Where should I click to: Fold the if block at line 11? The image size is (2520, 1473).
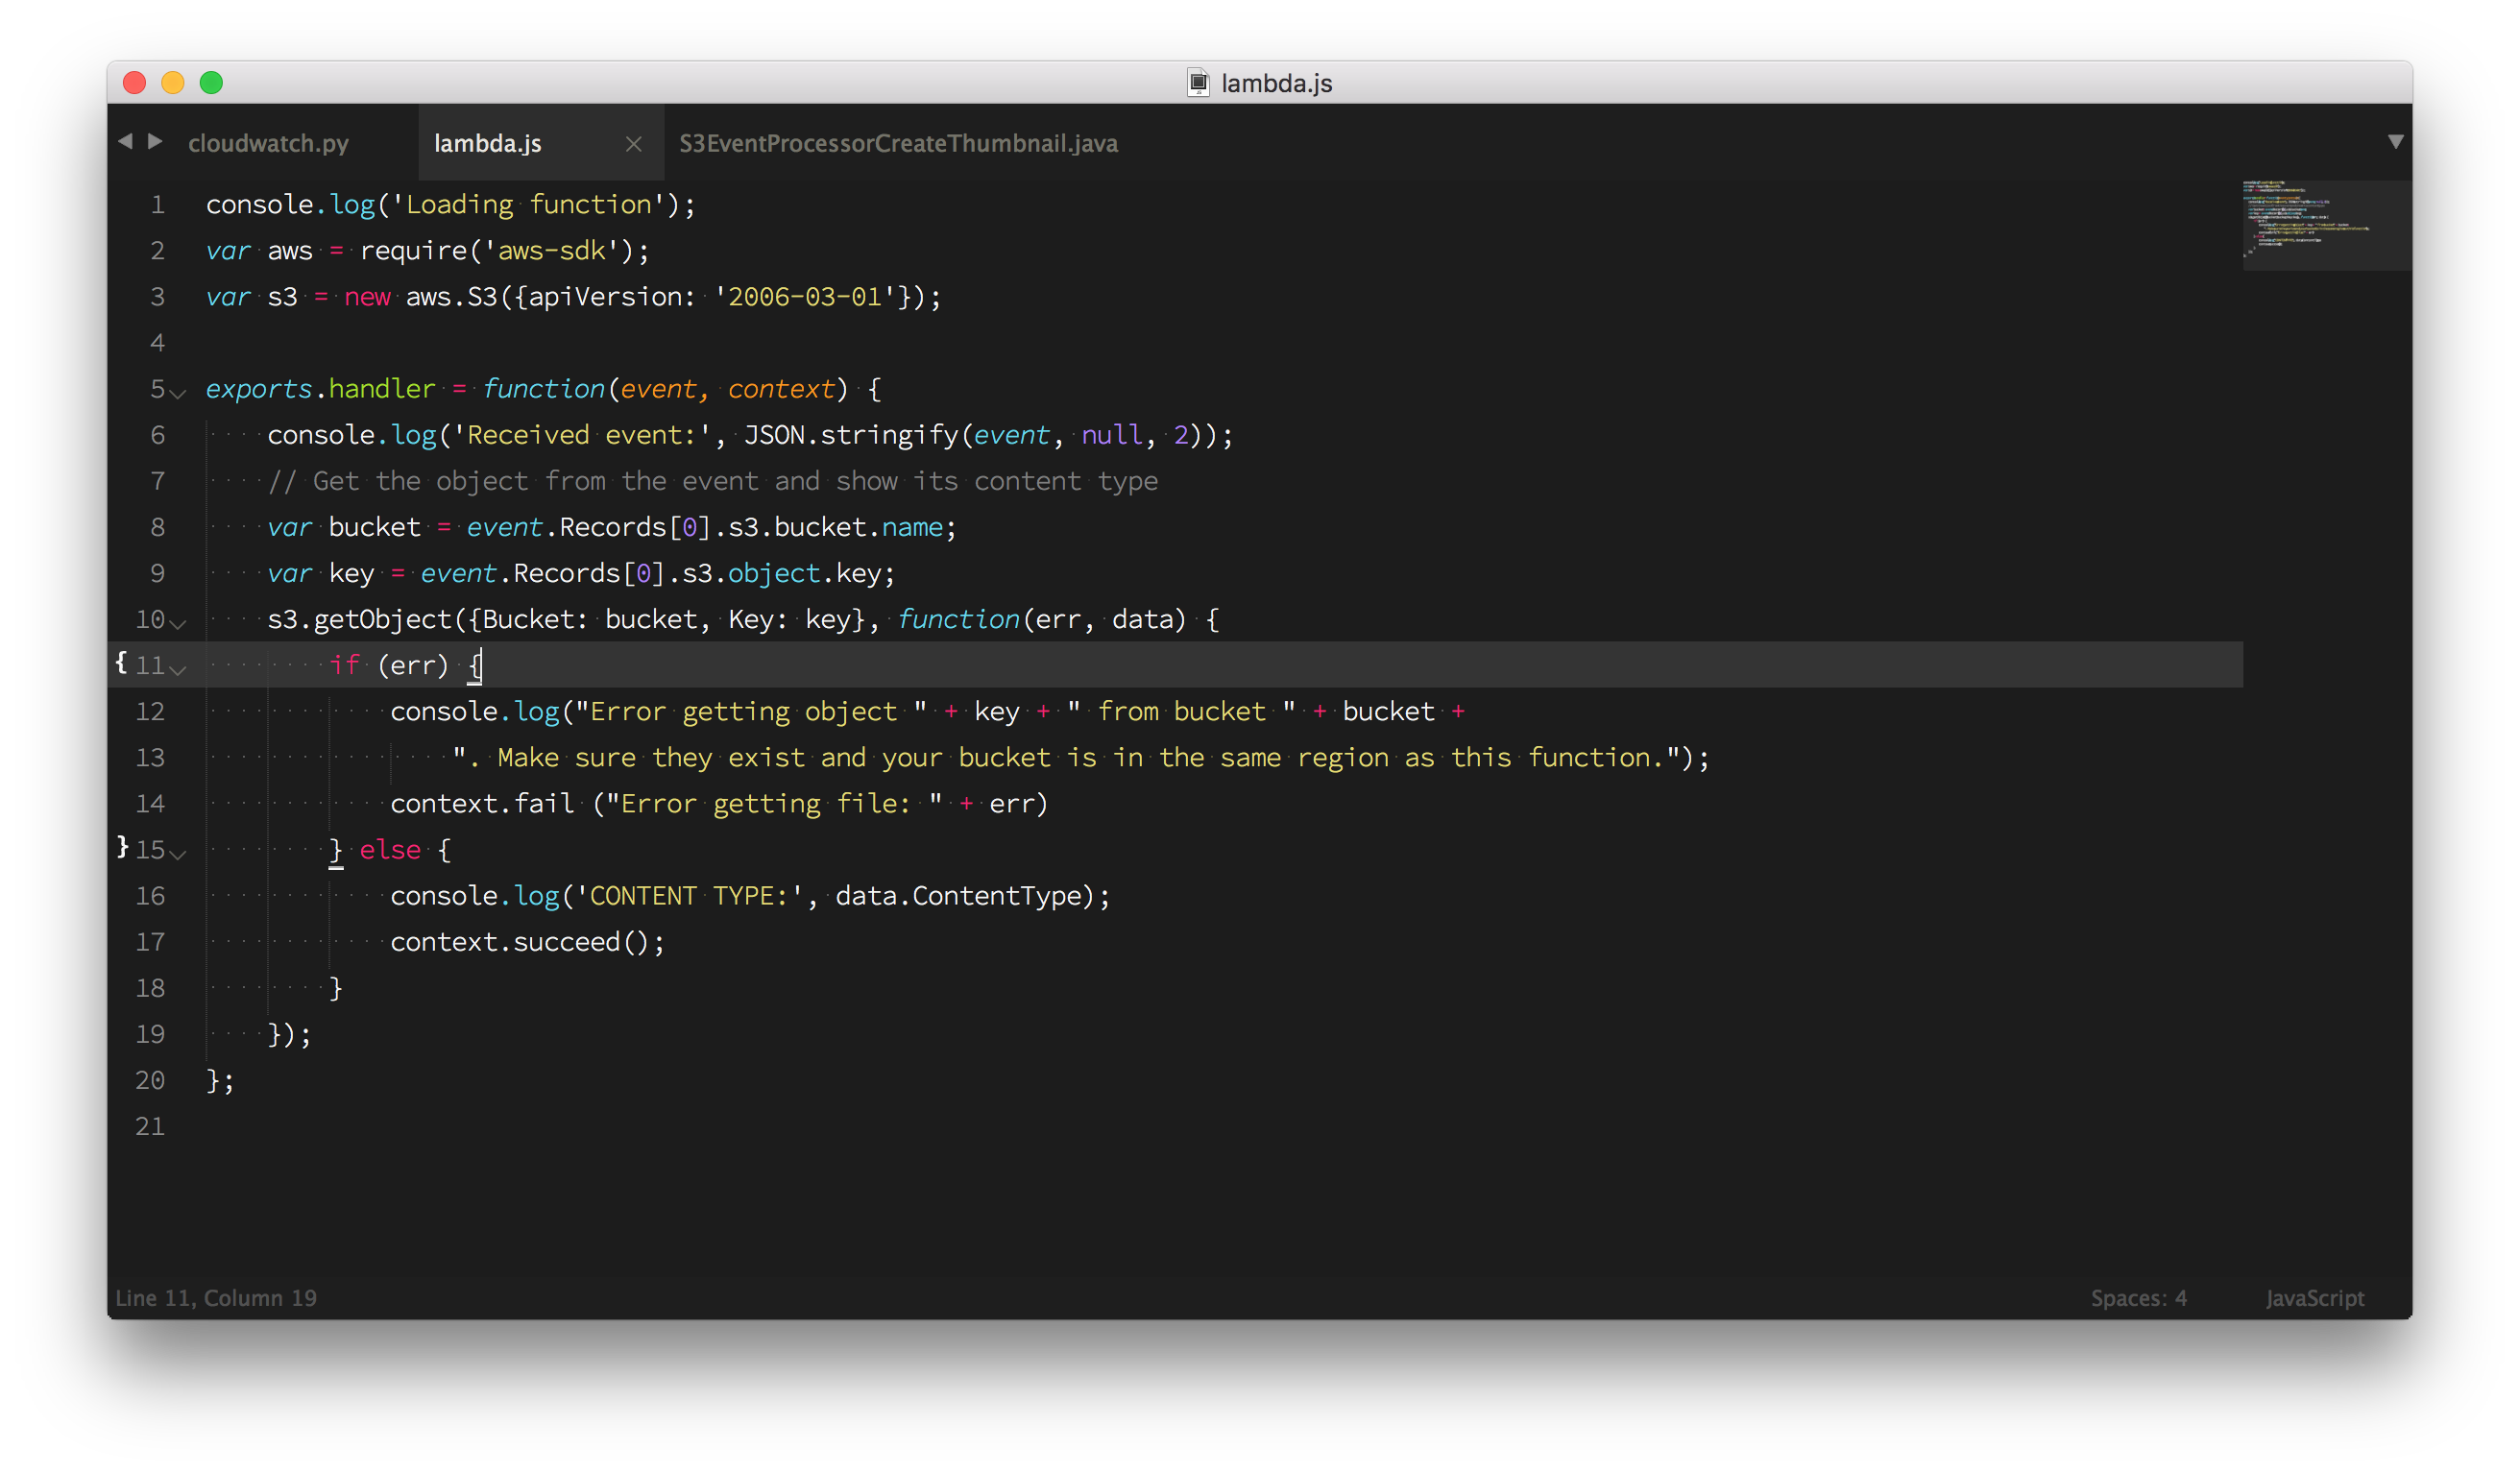click(179, 669)
